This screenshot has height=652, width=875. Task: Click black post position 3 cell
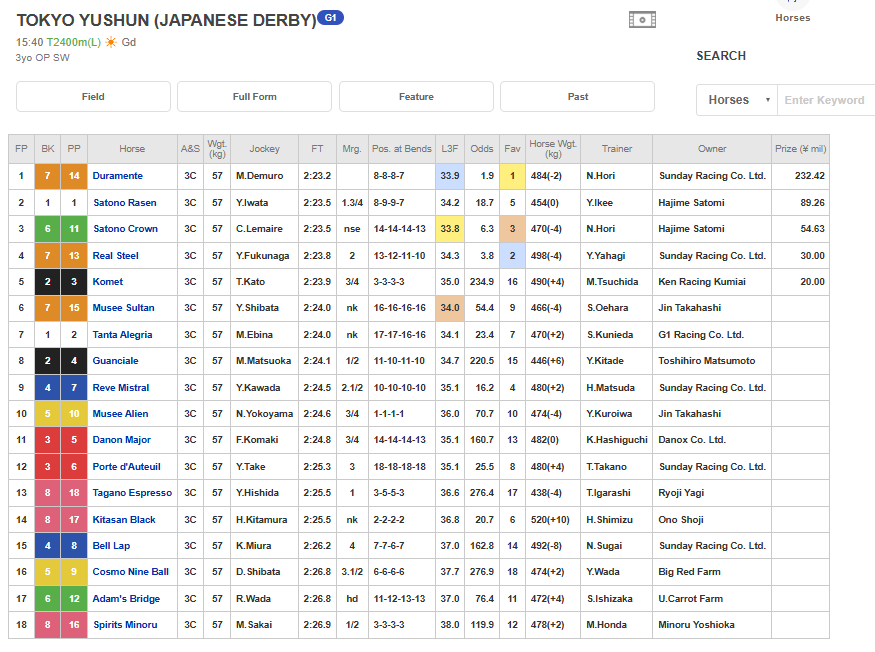(74, 282)
